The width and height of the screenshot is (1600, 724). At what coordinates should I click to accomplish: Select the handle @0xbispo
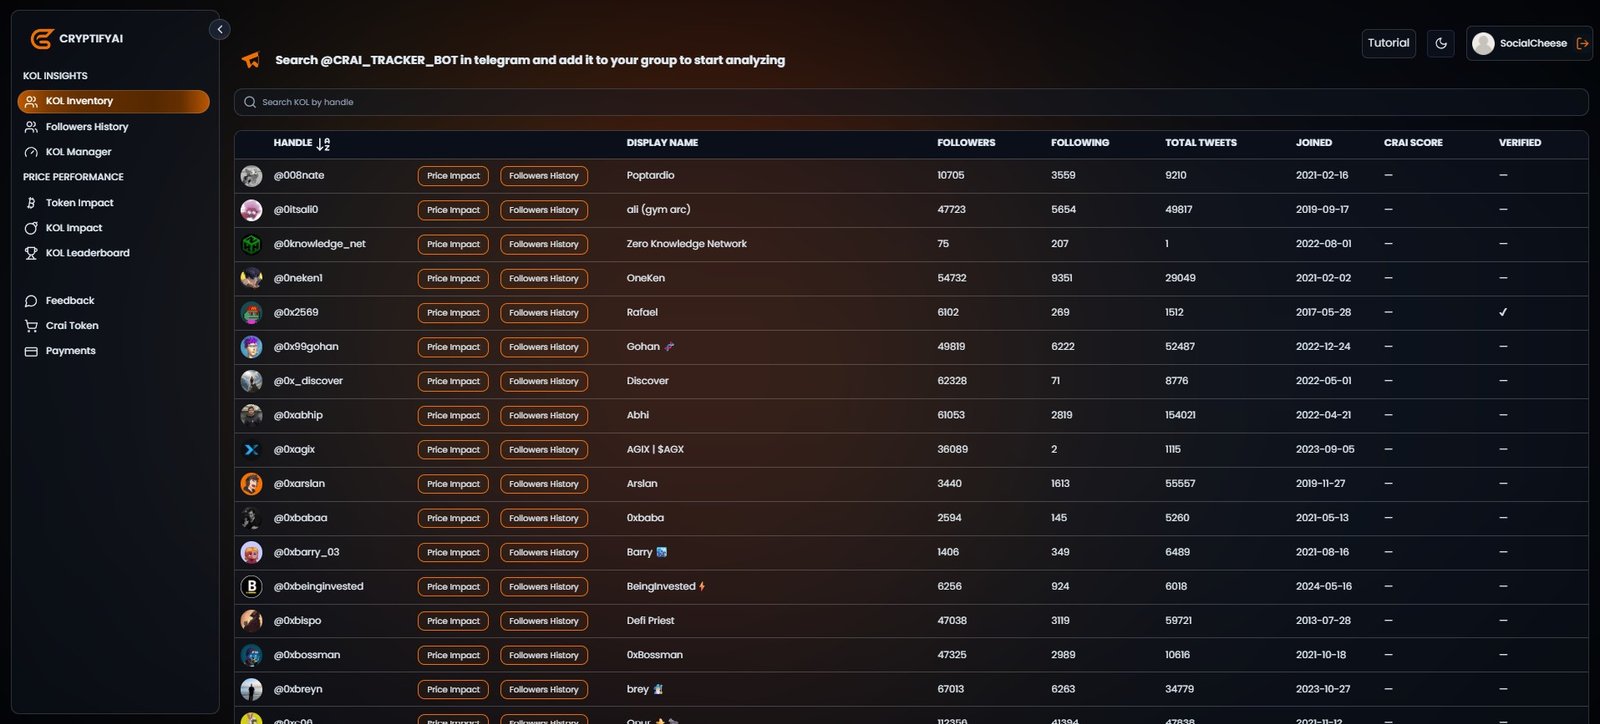(297, 621)
